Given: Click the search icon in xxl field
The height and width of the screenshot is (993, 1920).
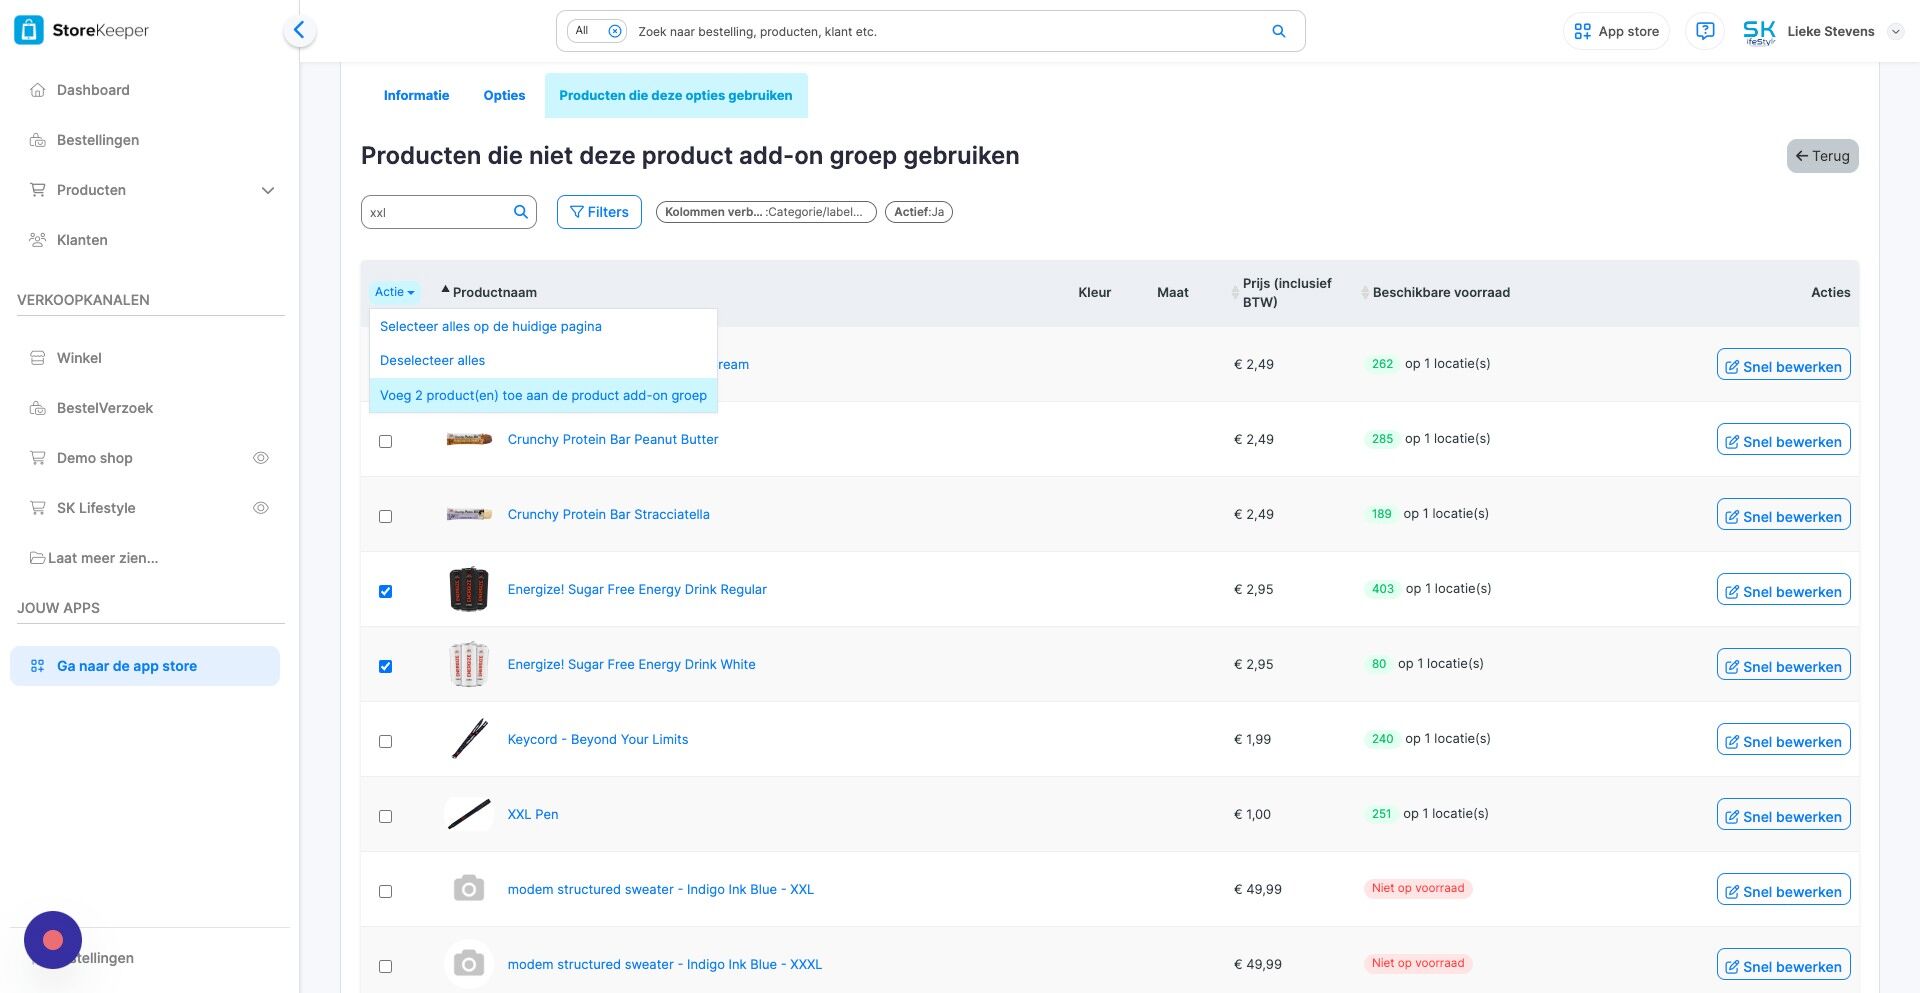Looking at the screenshot, I should (x=520, y=212).
